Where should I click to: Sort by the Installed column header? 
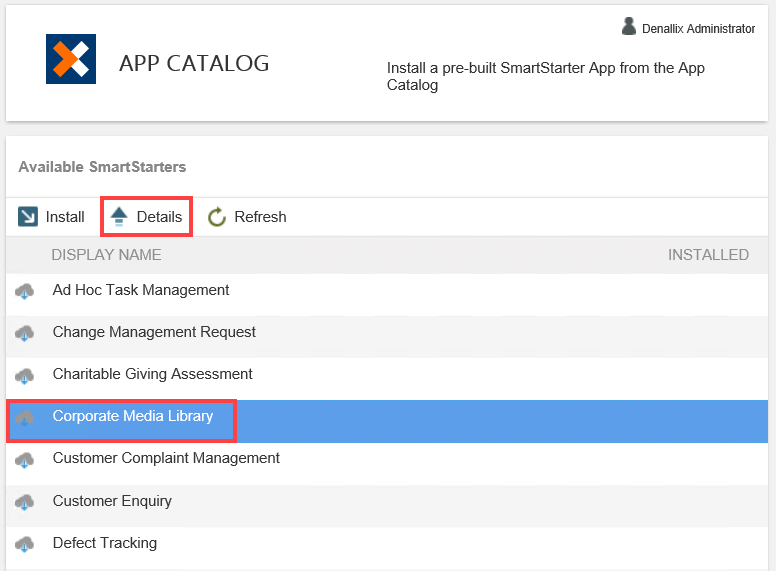point(708,255)
